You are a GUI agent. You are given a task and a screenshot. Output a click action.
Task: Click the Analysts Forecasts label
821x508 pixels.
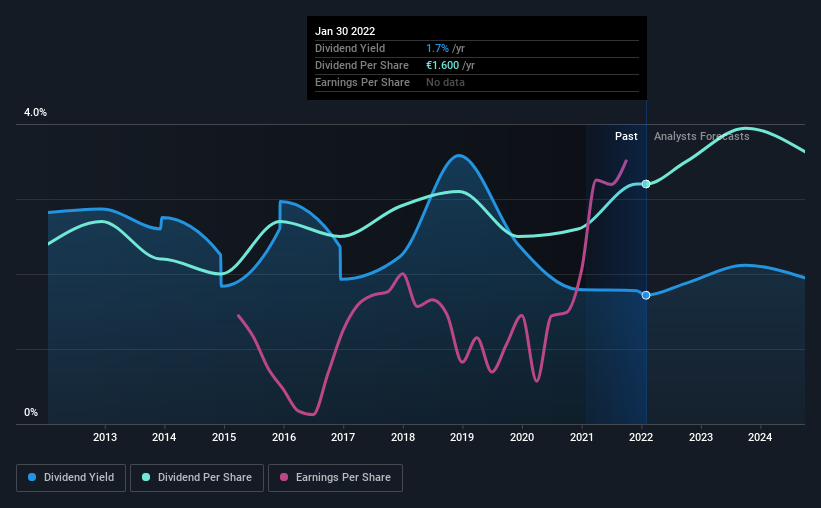pos(702,136)
